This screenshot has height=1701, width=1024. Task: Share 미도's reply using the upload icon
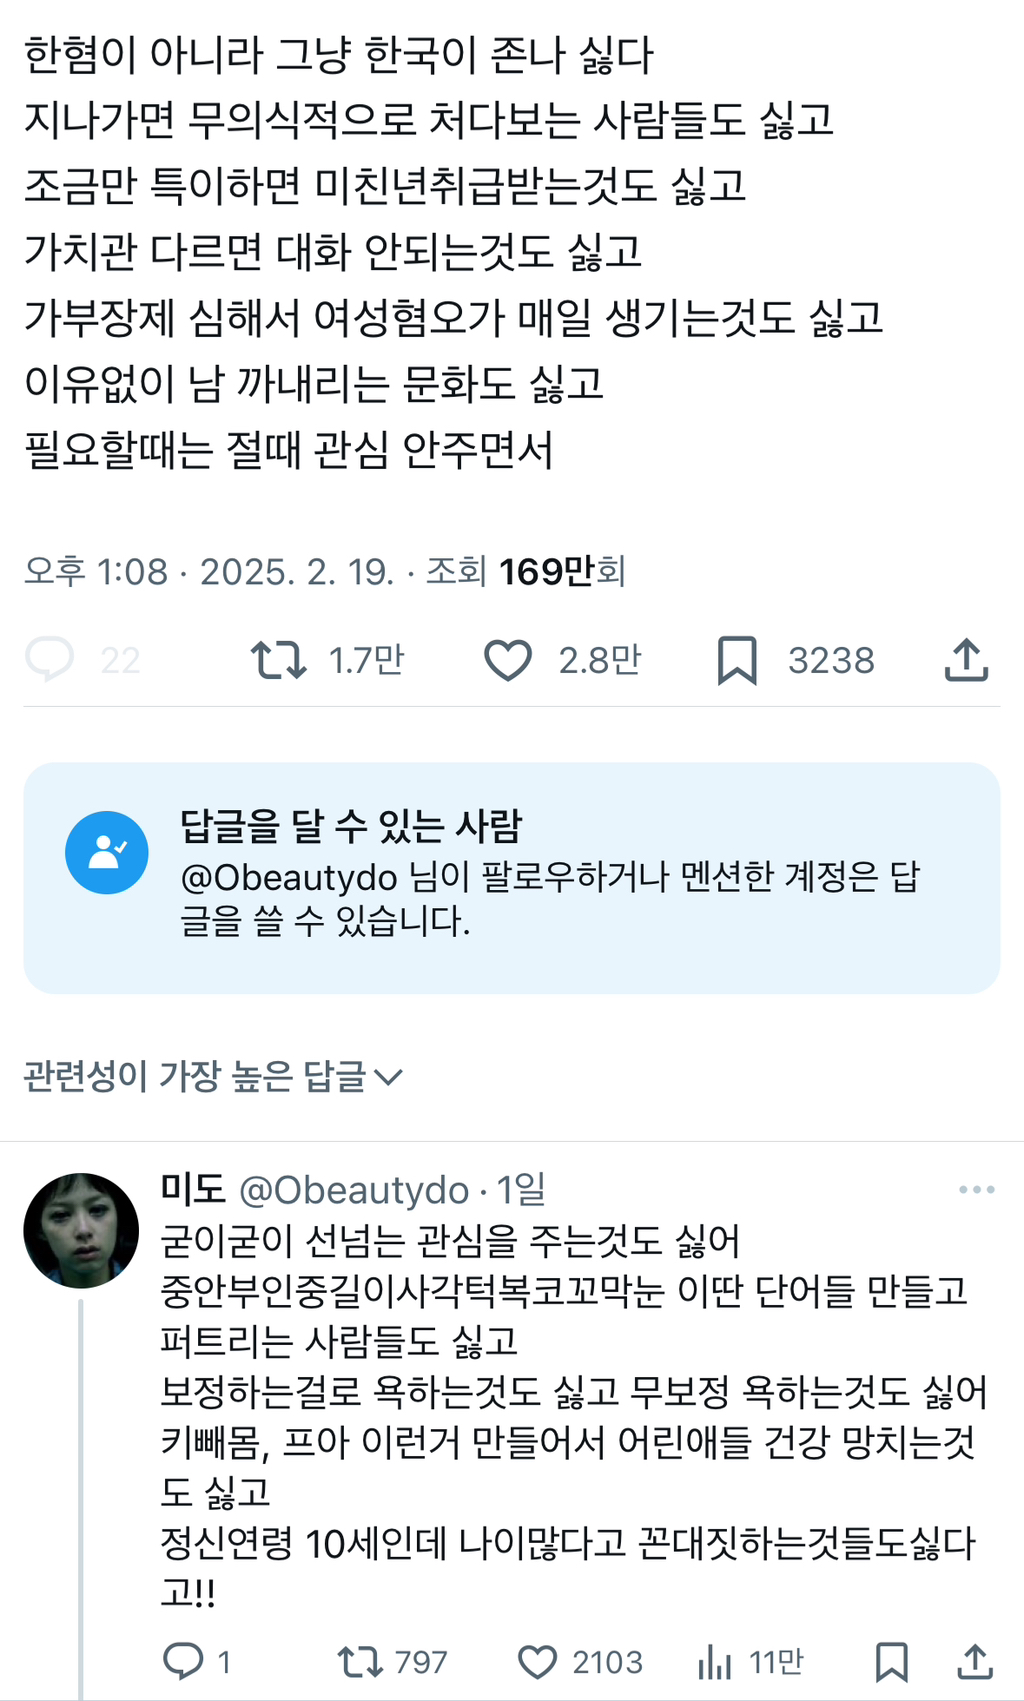coord(974,1661)
